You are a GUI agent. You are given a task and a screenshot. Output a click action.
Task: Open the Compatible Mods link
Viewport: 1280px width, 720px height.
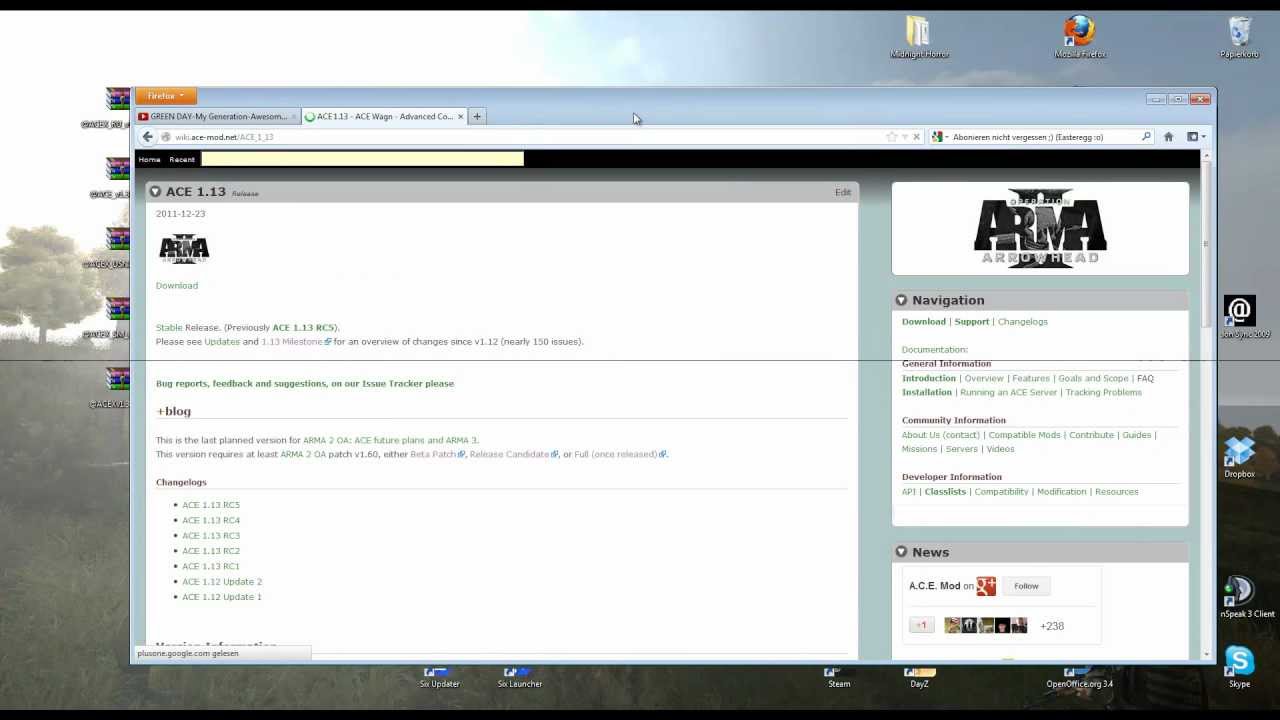pyautogui.click(x=1024, y=436)
